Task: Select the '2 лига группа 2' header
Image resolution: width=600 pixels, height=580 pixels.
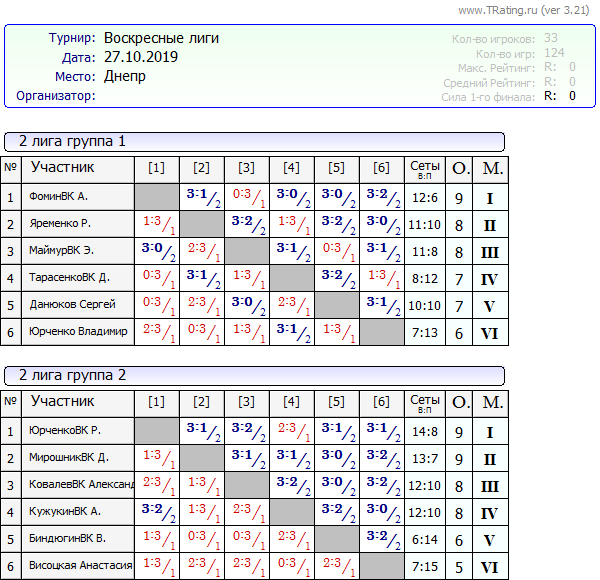Action: [73, 375]
